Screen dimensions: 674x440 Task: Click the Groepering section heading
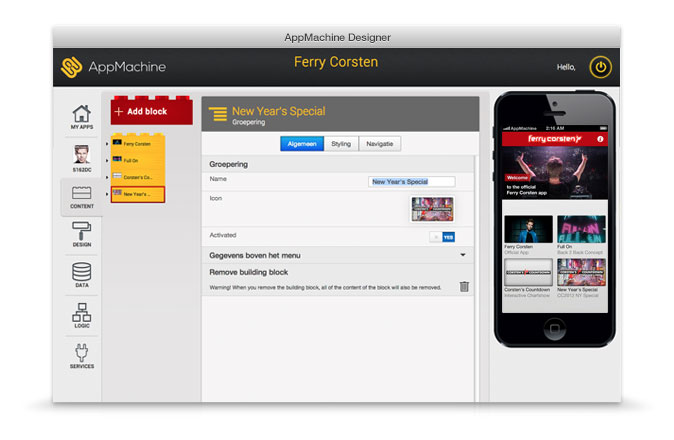point(228,164)
